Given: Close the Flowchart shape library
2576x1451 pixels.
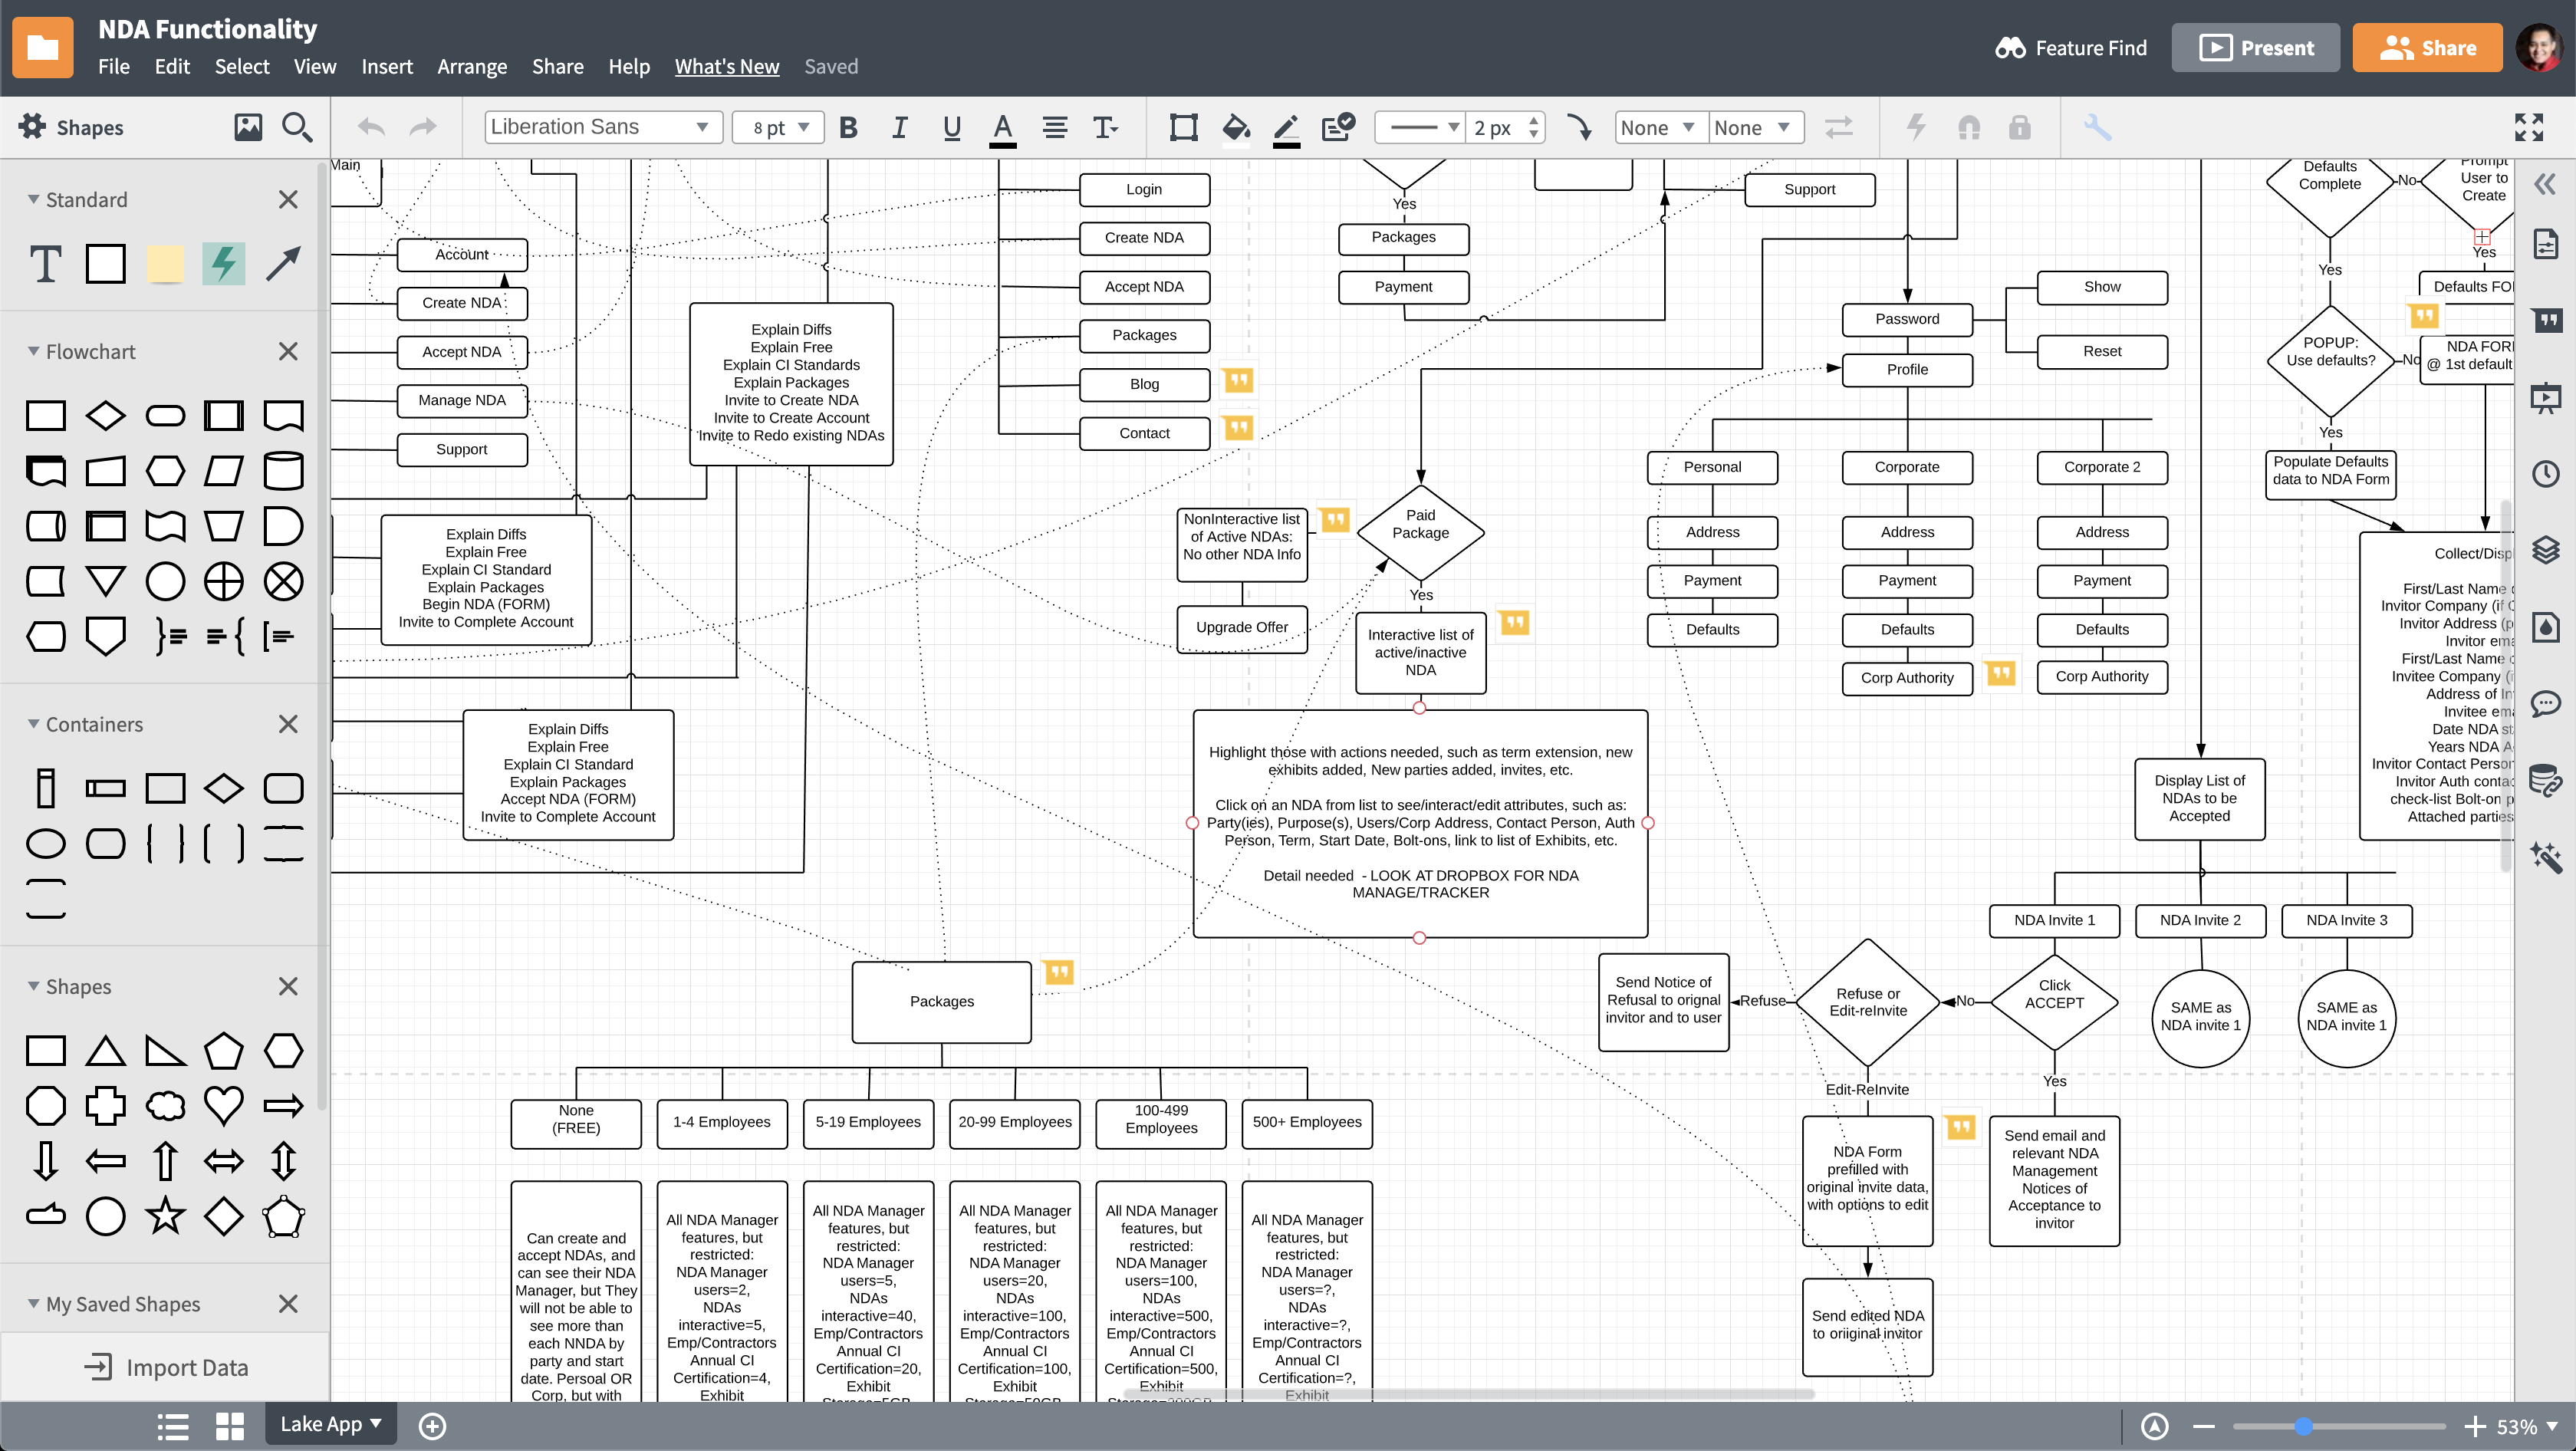Looking at the screenshot, I should pyautogui.click(x=288, y=351).
